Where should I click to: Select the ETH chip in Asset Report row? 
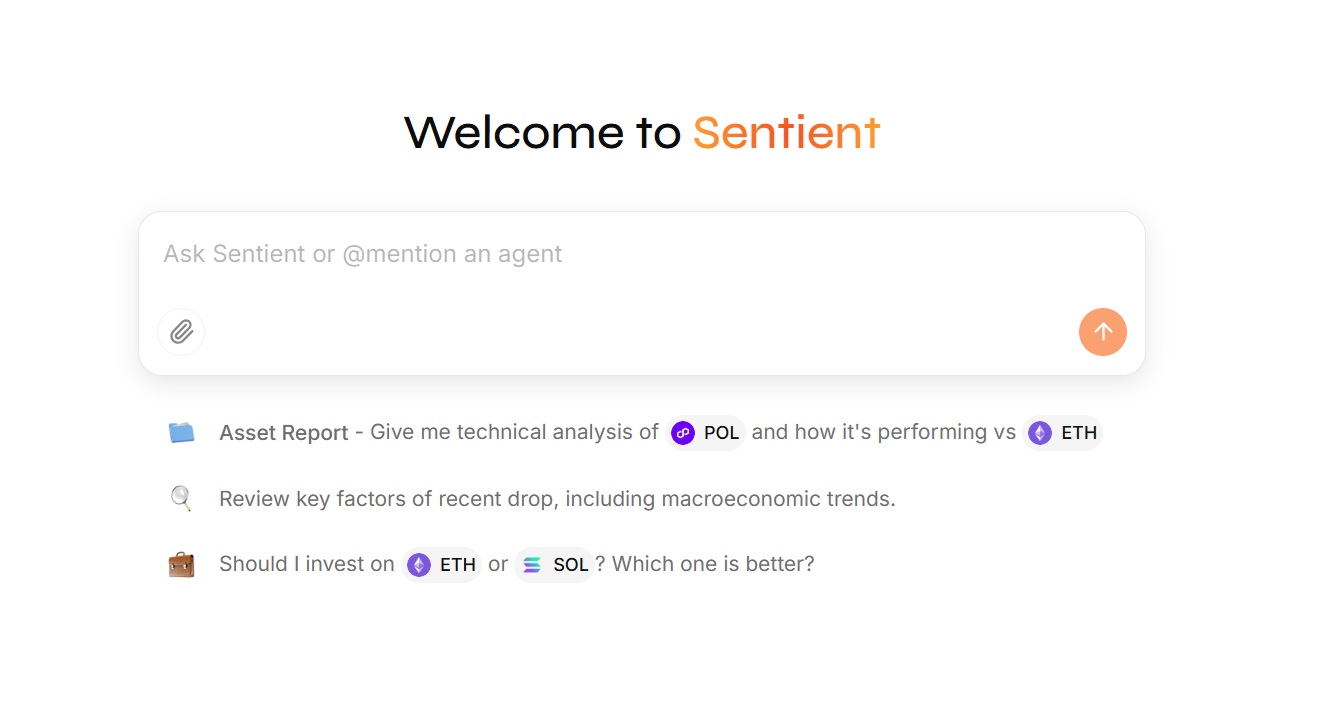click(x=1062, y=433)
